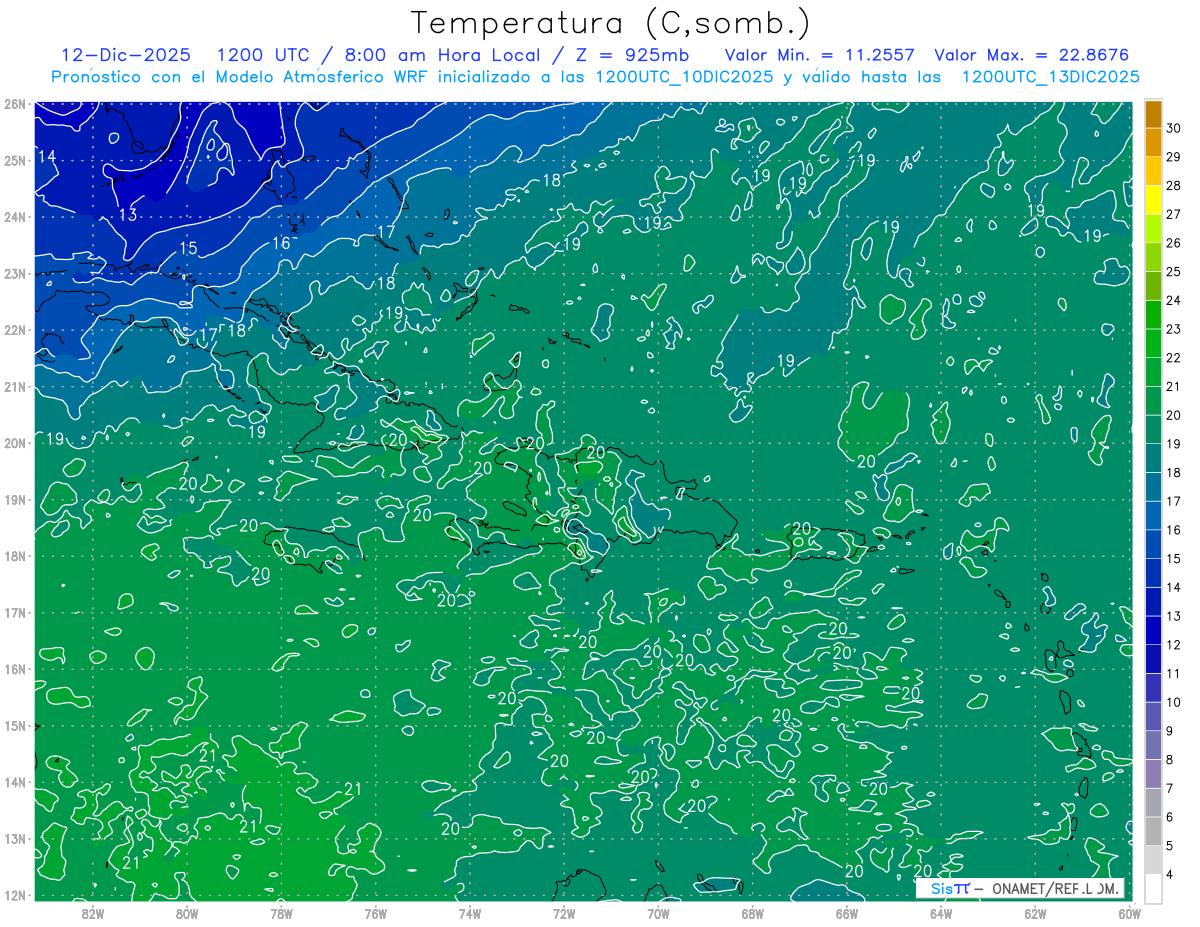Click the longitude axis label "60W"
Screen dimensions: 1200x927
coord(1129,912)
